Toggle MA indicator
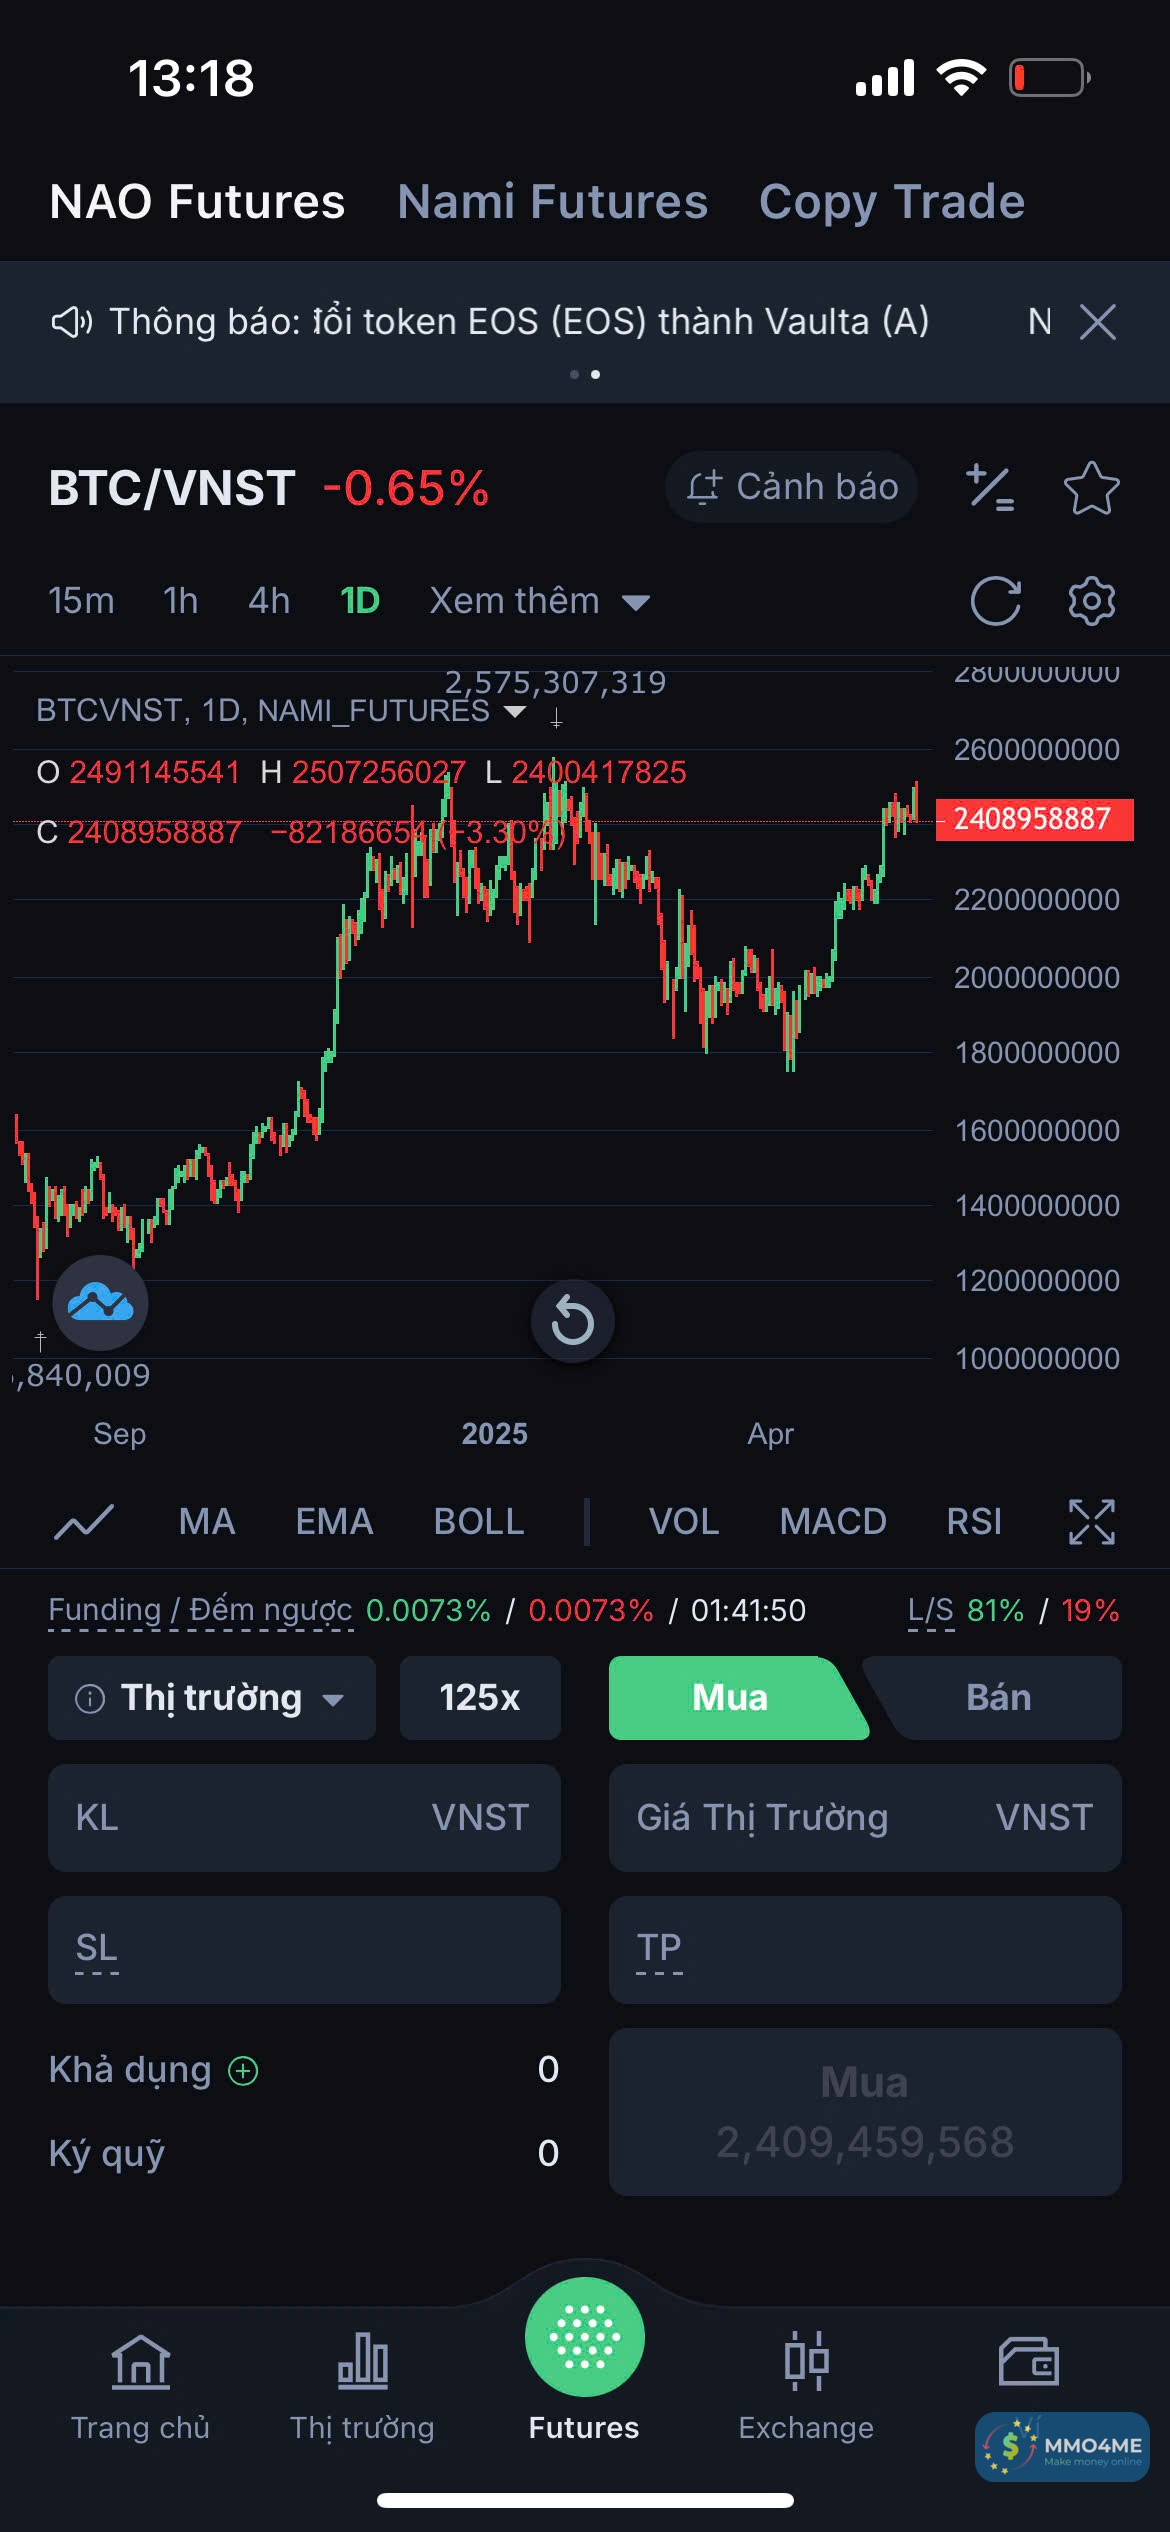The image size is (1170, 2532). (x=207, y=1522)
